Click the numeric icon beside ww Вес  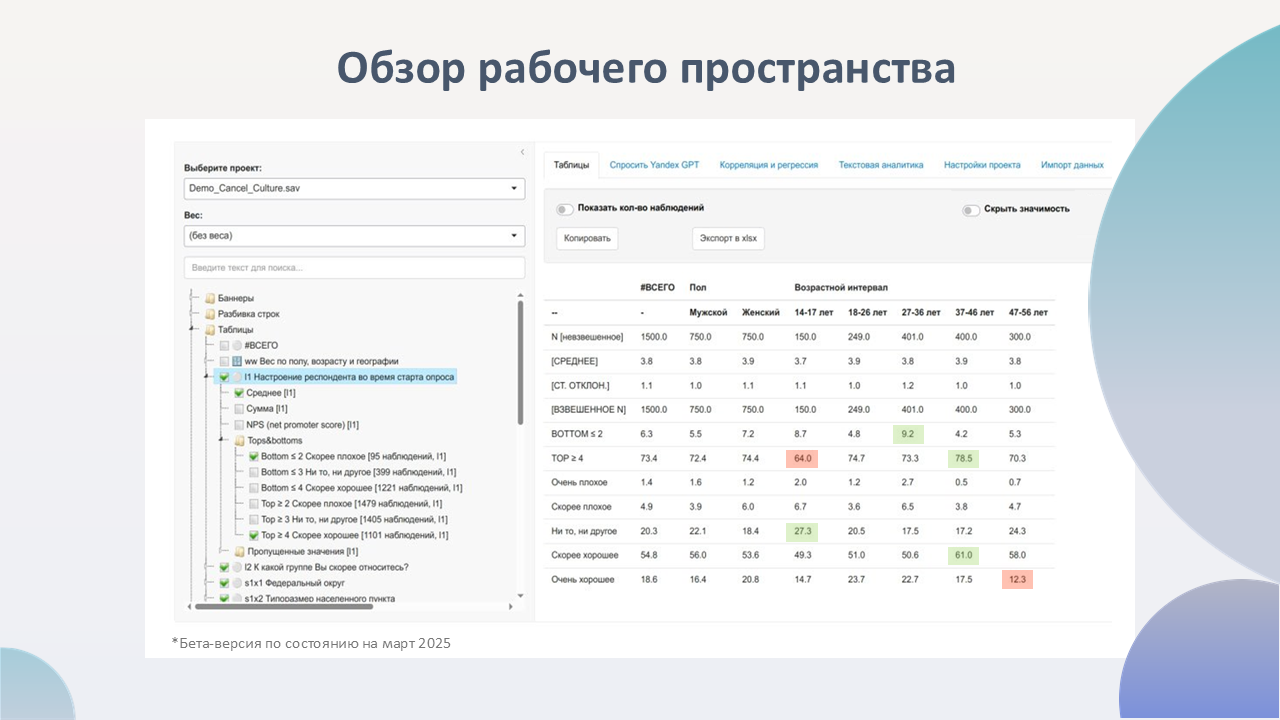coord(237,361)
